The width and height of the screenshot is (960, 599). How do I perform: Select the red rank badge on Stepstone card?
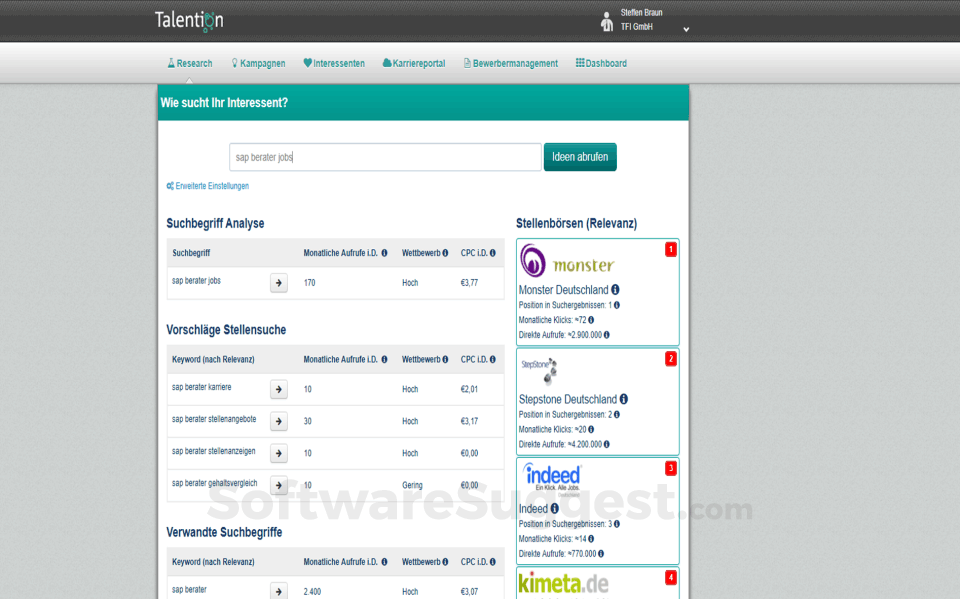click(670, 359)
